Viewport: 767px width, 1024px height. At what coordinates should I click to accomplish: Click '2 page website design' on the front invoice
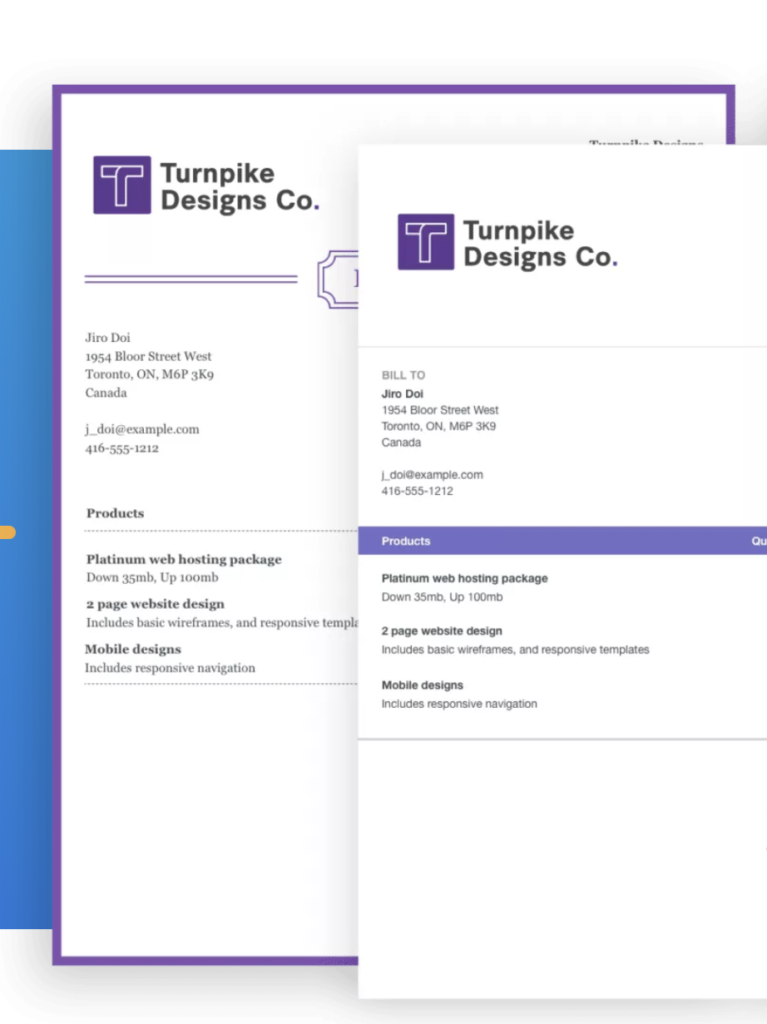pos(442,631)
